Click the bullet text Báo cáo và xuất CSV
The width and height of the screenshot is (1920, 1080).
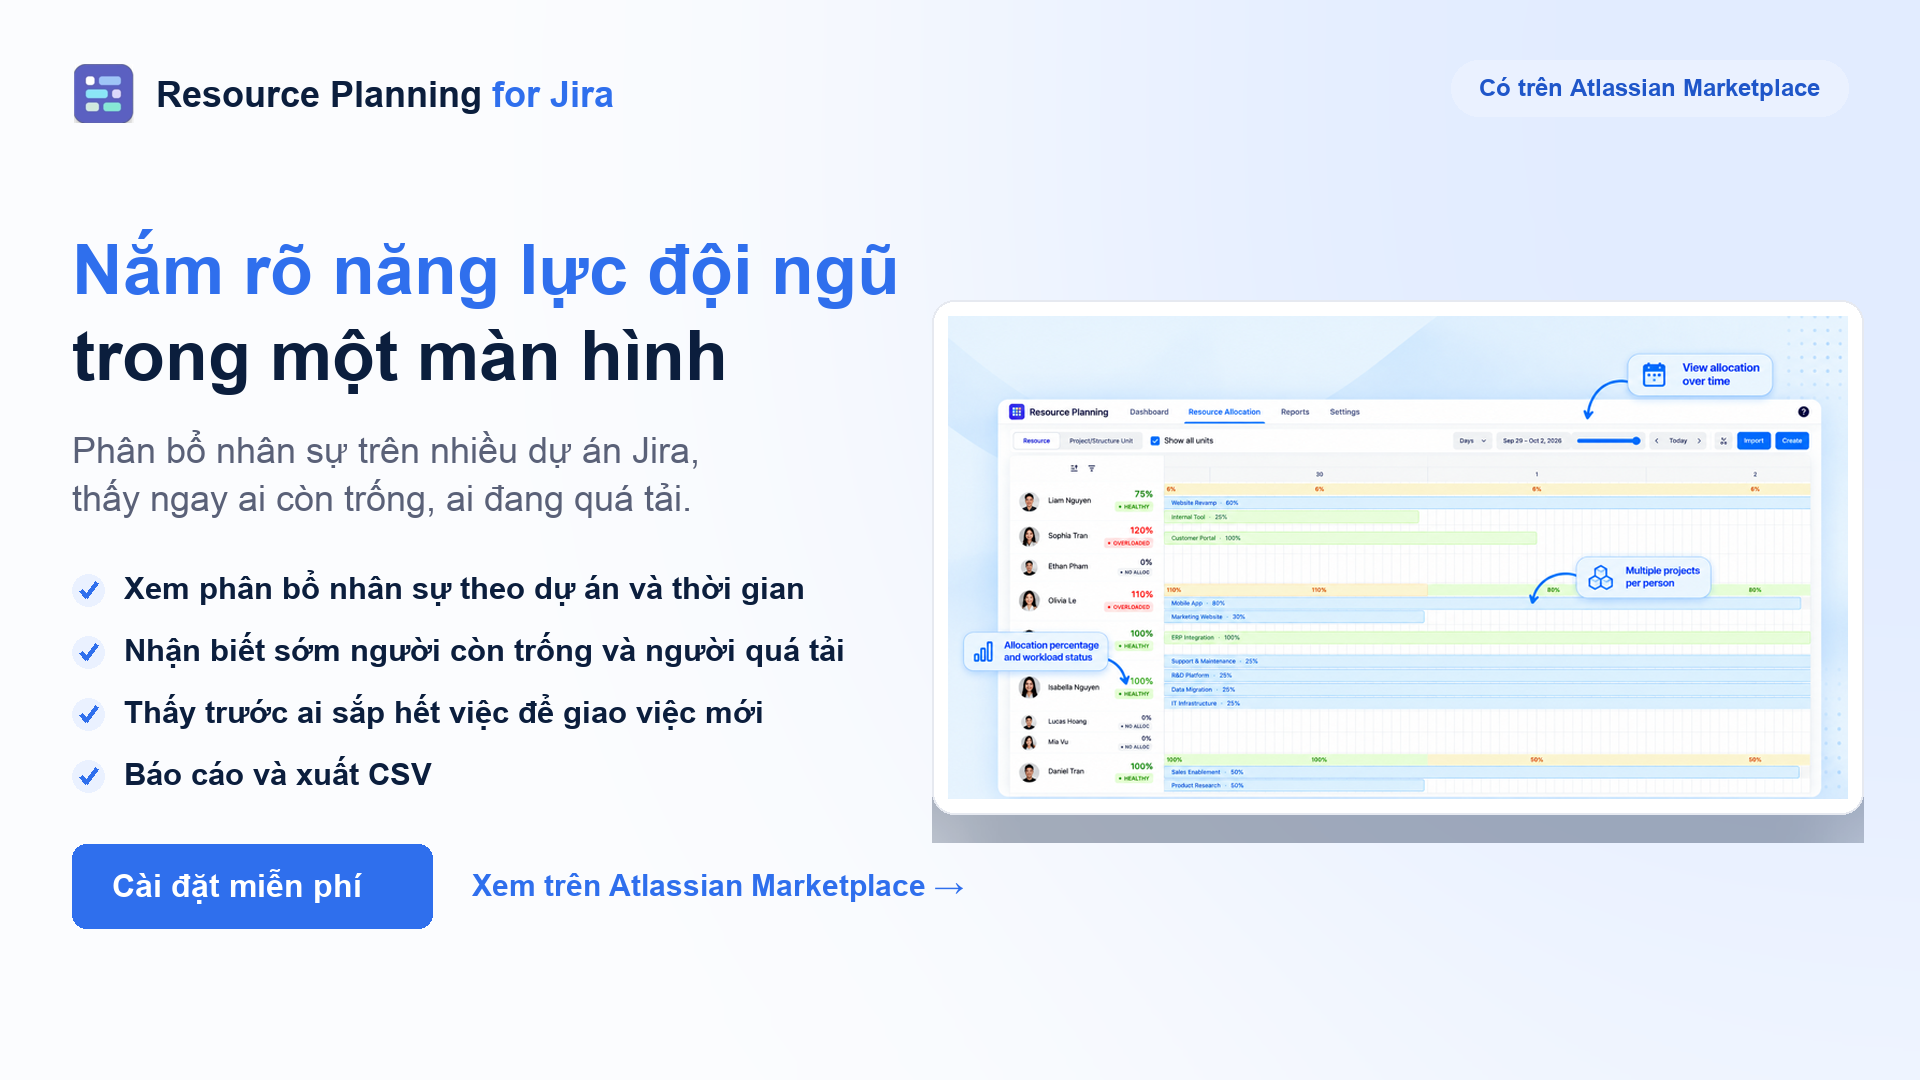pos(278,775)
